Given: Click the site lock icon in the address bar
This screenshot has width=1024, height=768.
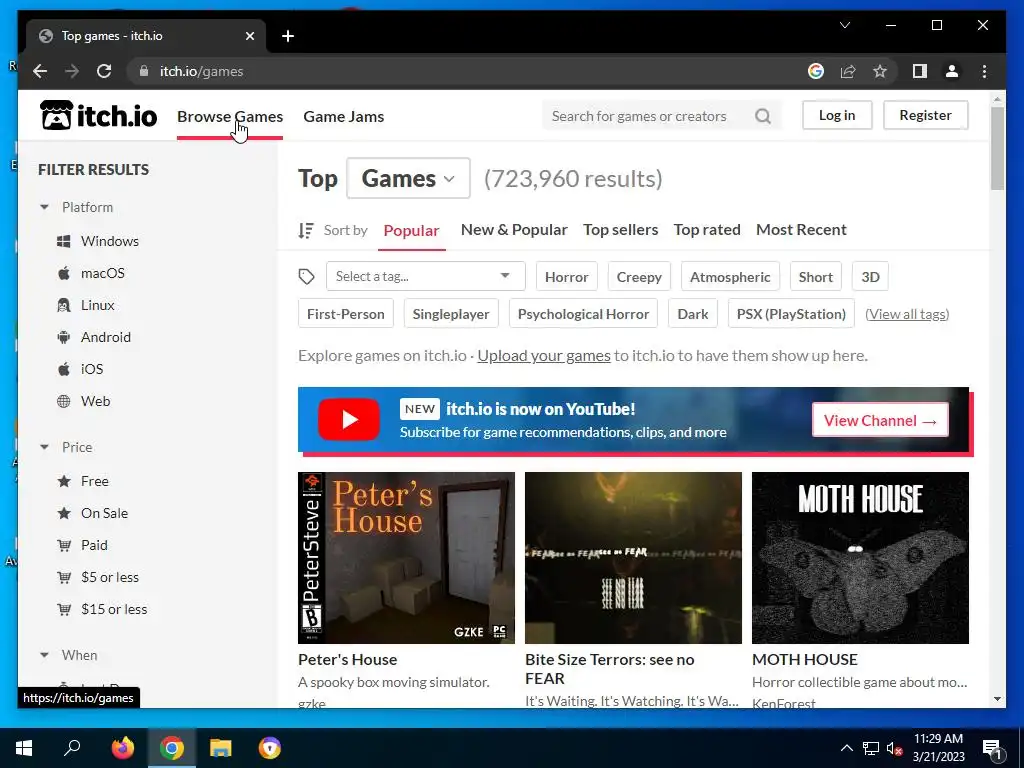Looking at the screenshot, I should (x=144, y=71).
